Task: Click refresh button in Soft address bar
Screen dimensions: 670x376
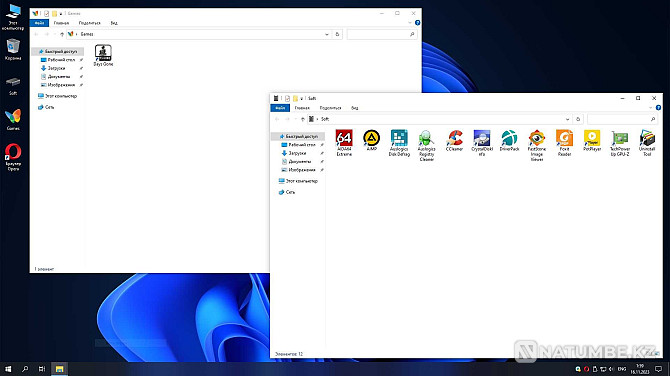Action: [x=578, y=119]
